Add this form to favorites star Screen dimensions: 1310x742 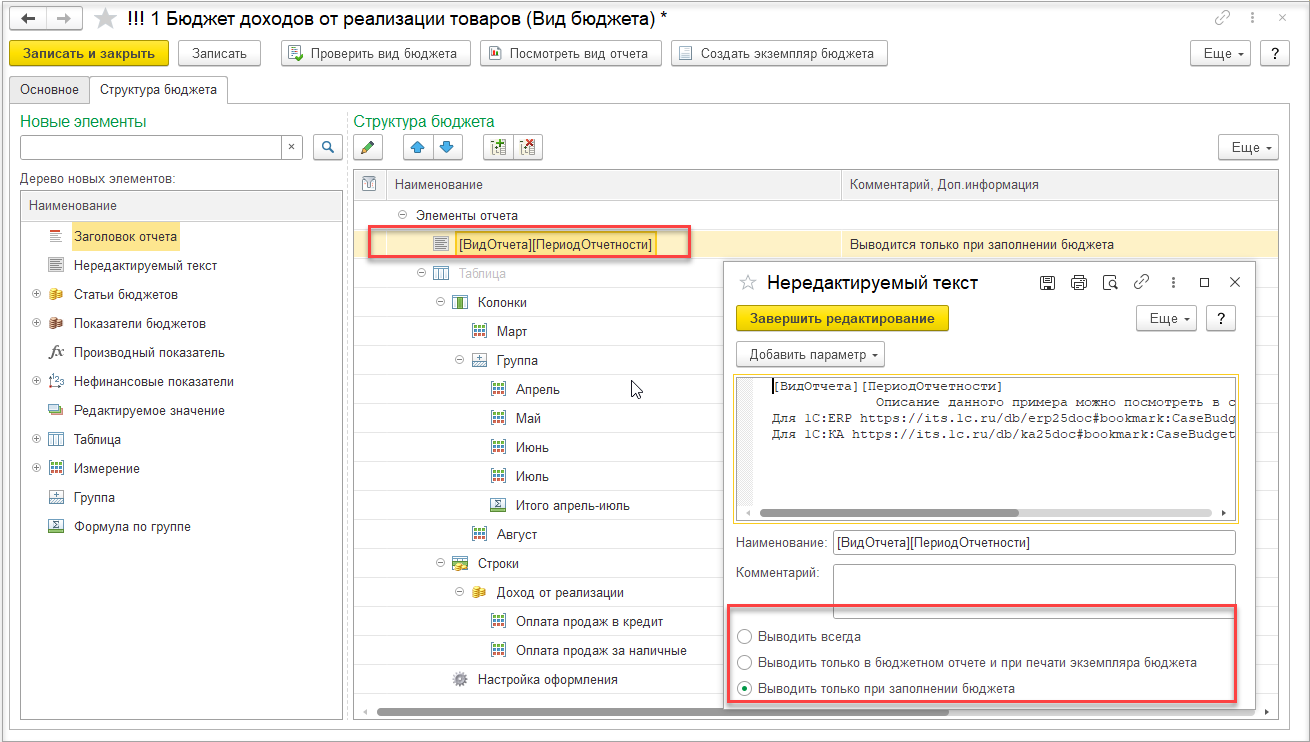[104, 19]
